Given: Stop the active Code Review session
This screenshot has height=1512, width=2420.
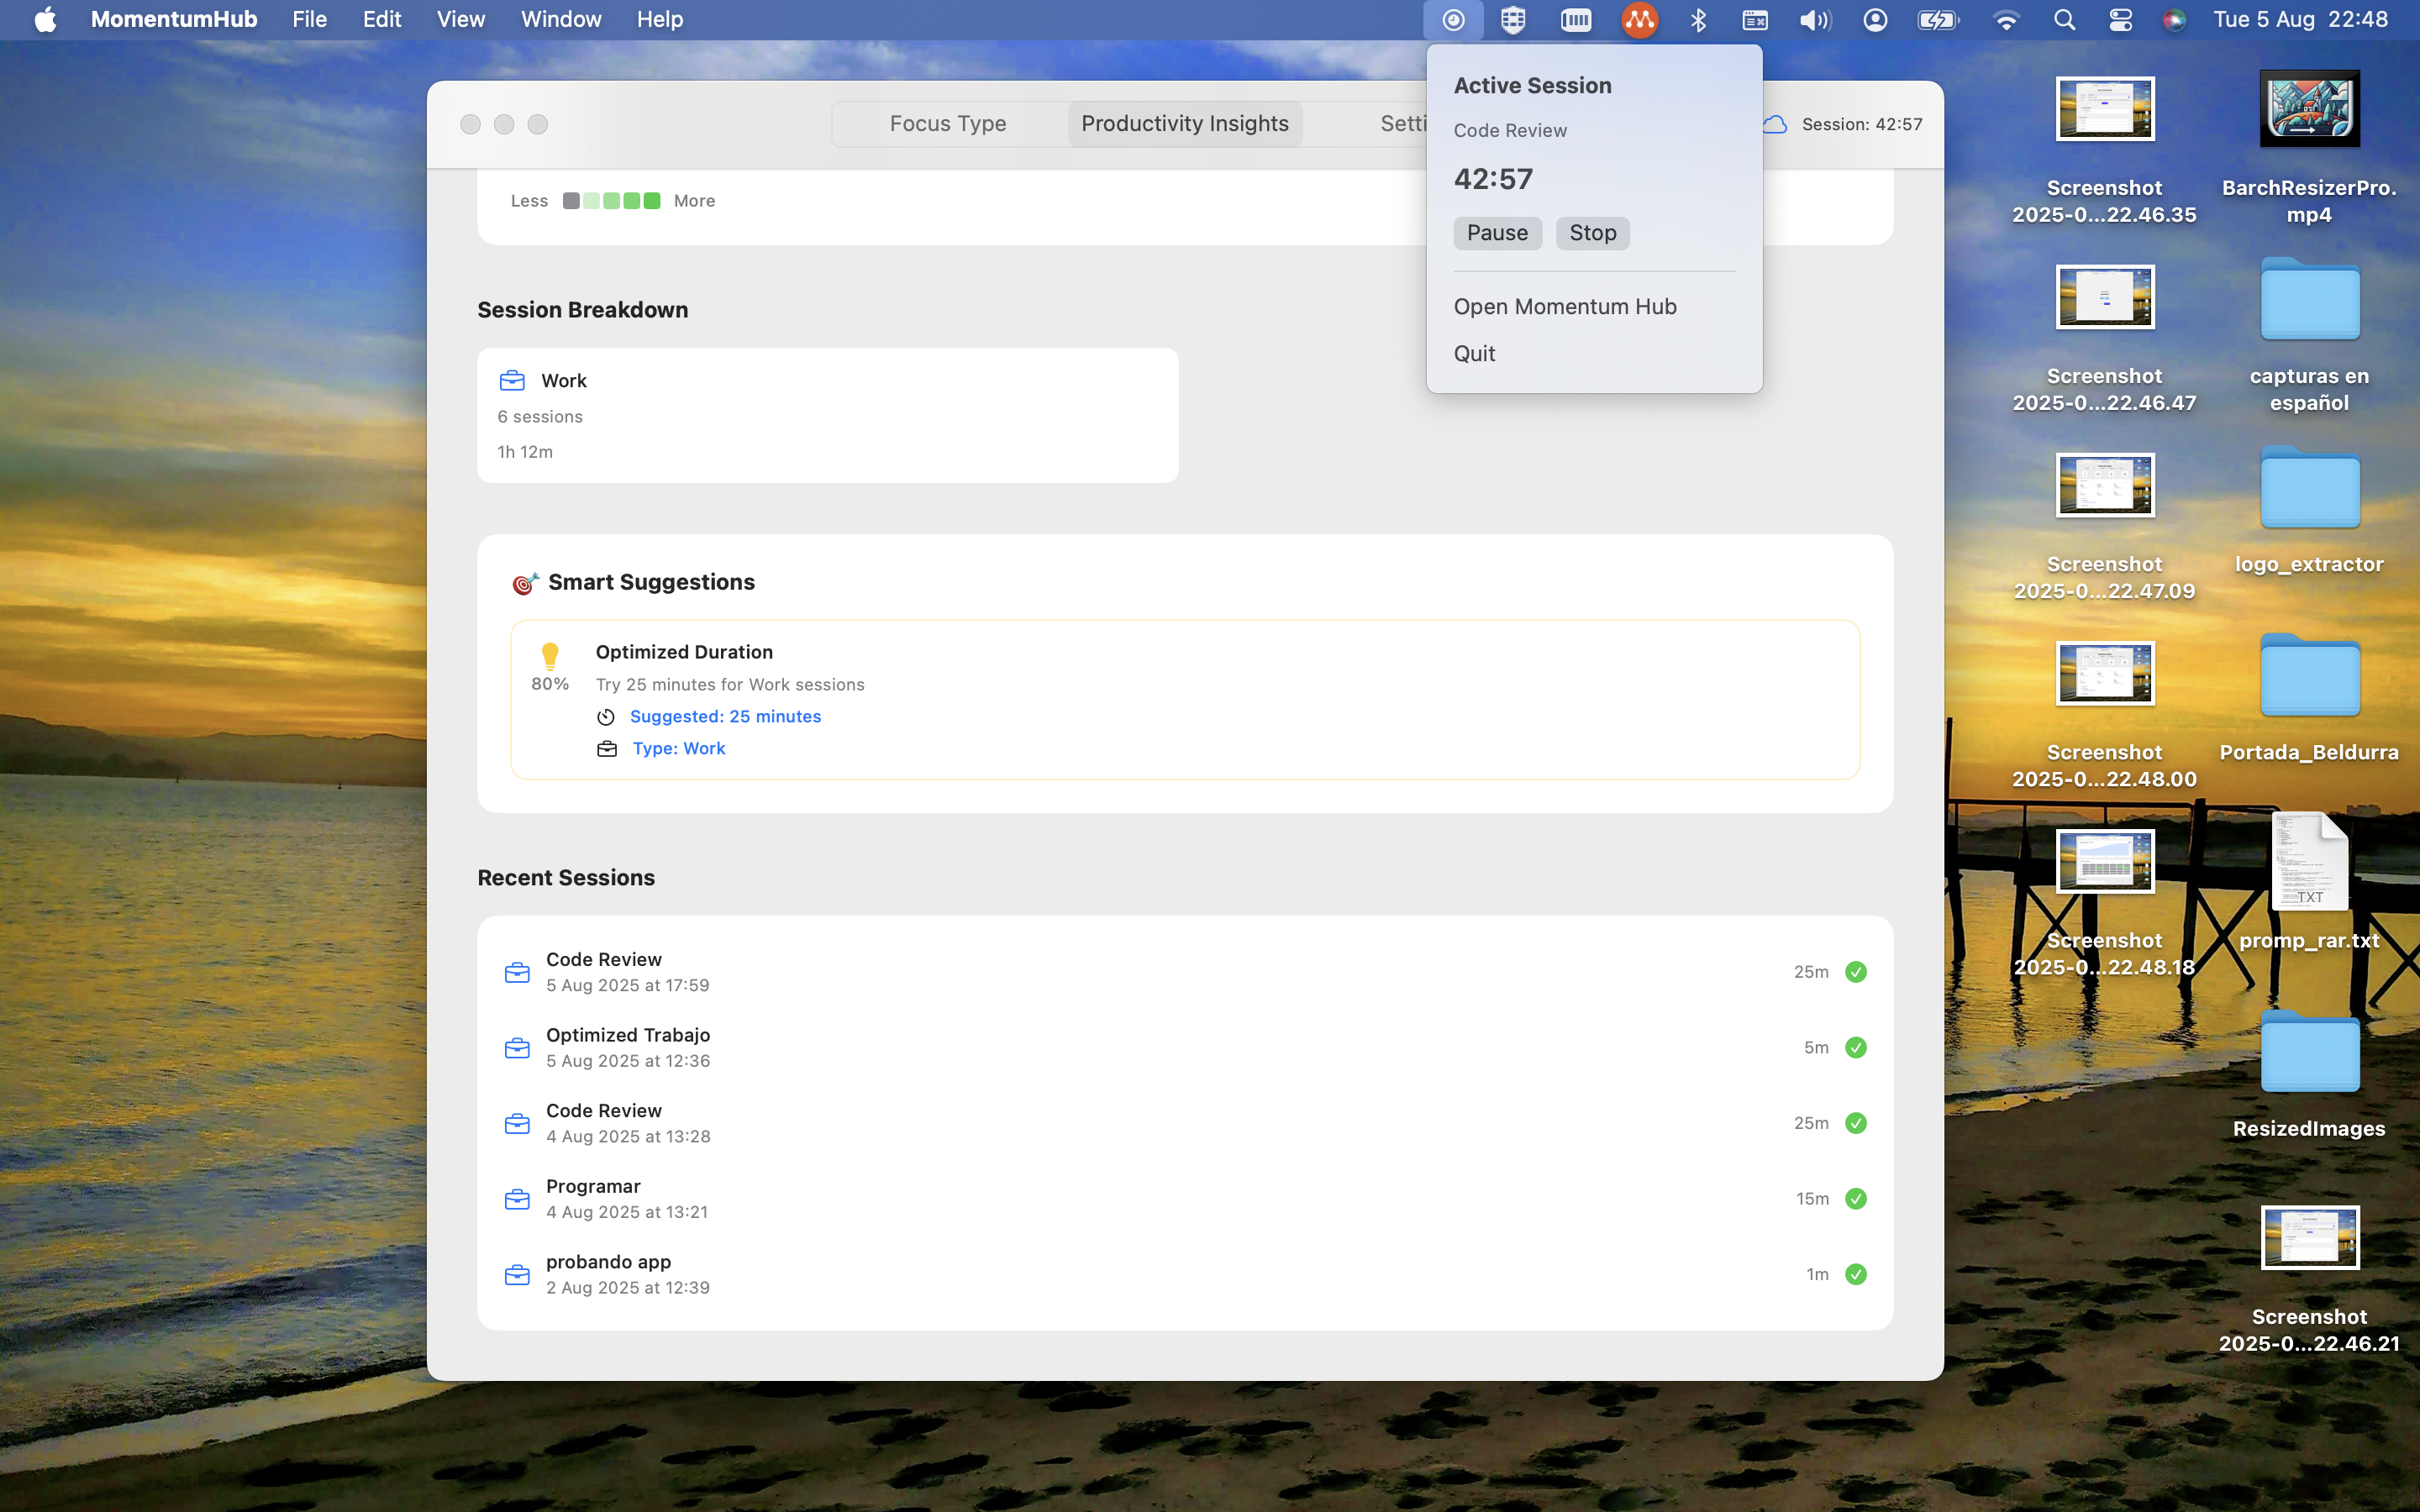Looking at the screenshot, I should [1592, 233].
